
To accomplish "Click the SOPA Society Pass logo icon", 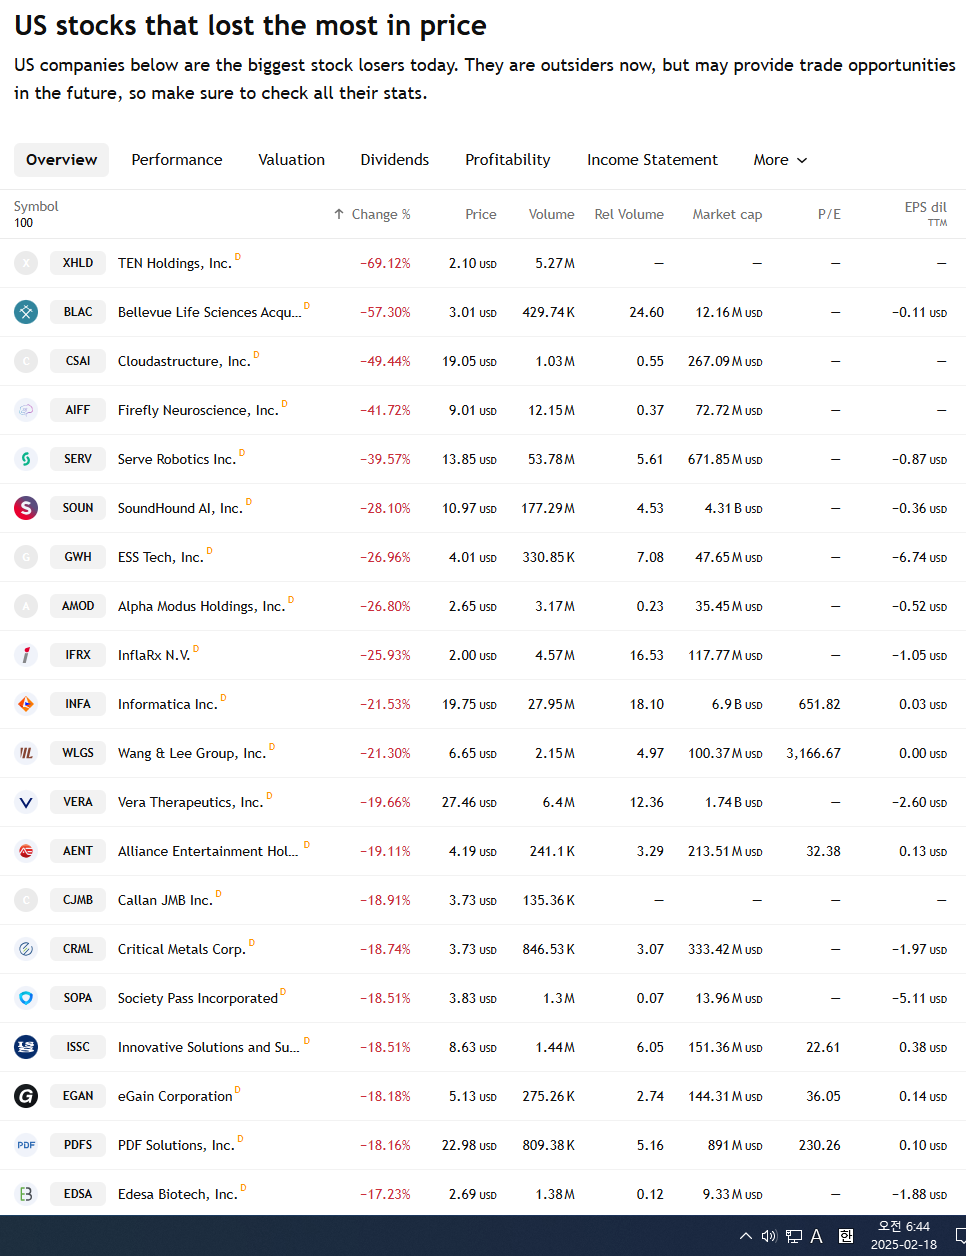I will tap(26, 998).
